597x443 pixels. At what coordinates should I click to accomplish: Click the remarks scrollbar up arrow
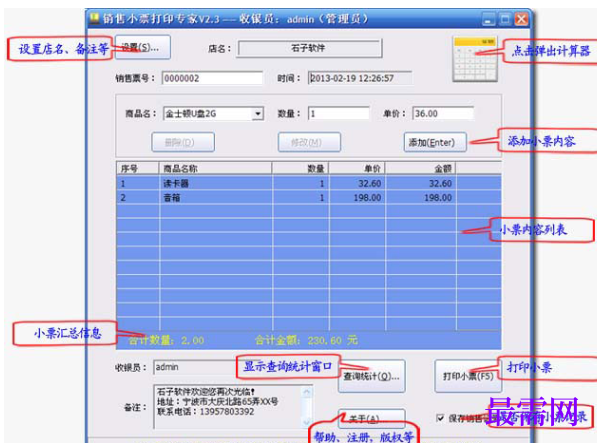[x=307, y=391]
